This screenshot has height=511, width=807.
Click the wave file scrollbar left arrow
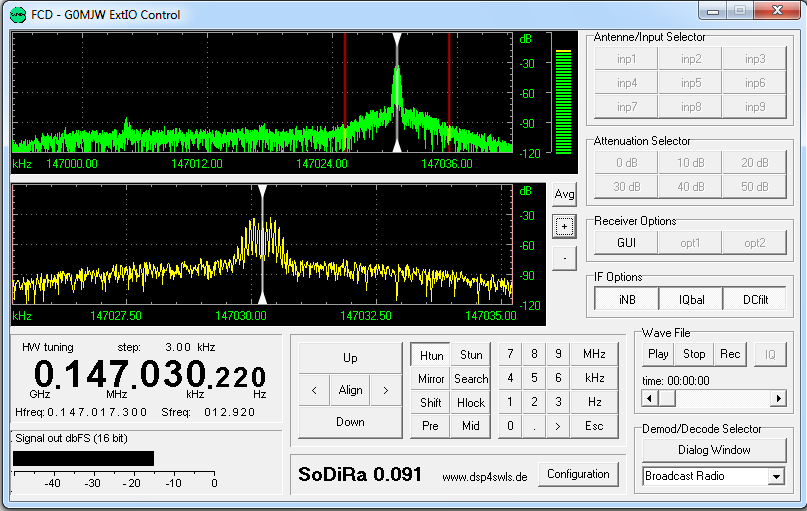[x=649, y=399]
